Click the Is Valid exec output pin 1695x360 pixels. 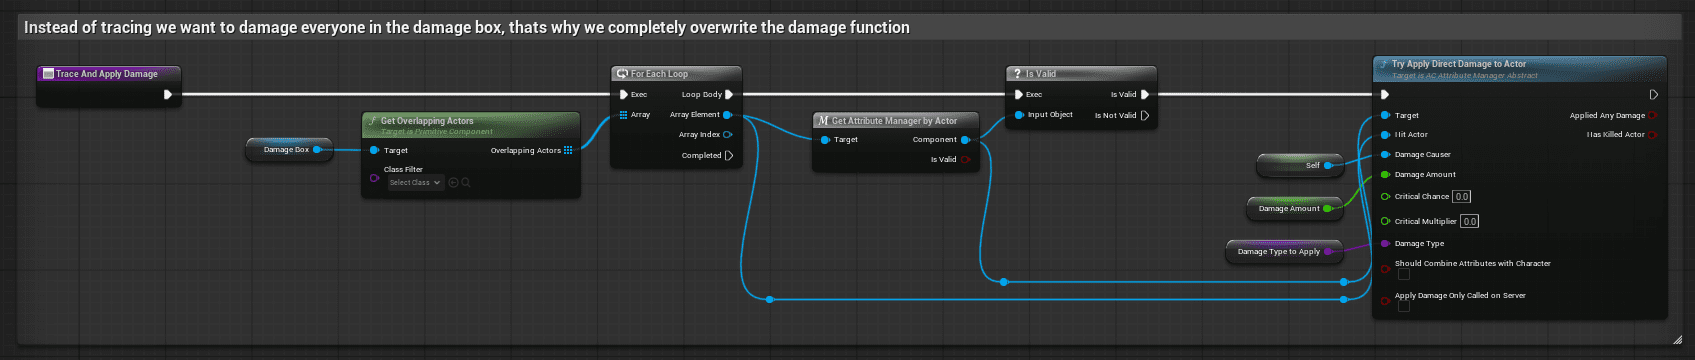point(1145,95)
